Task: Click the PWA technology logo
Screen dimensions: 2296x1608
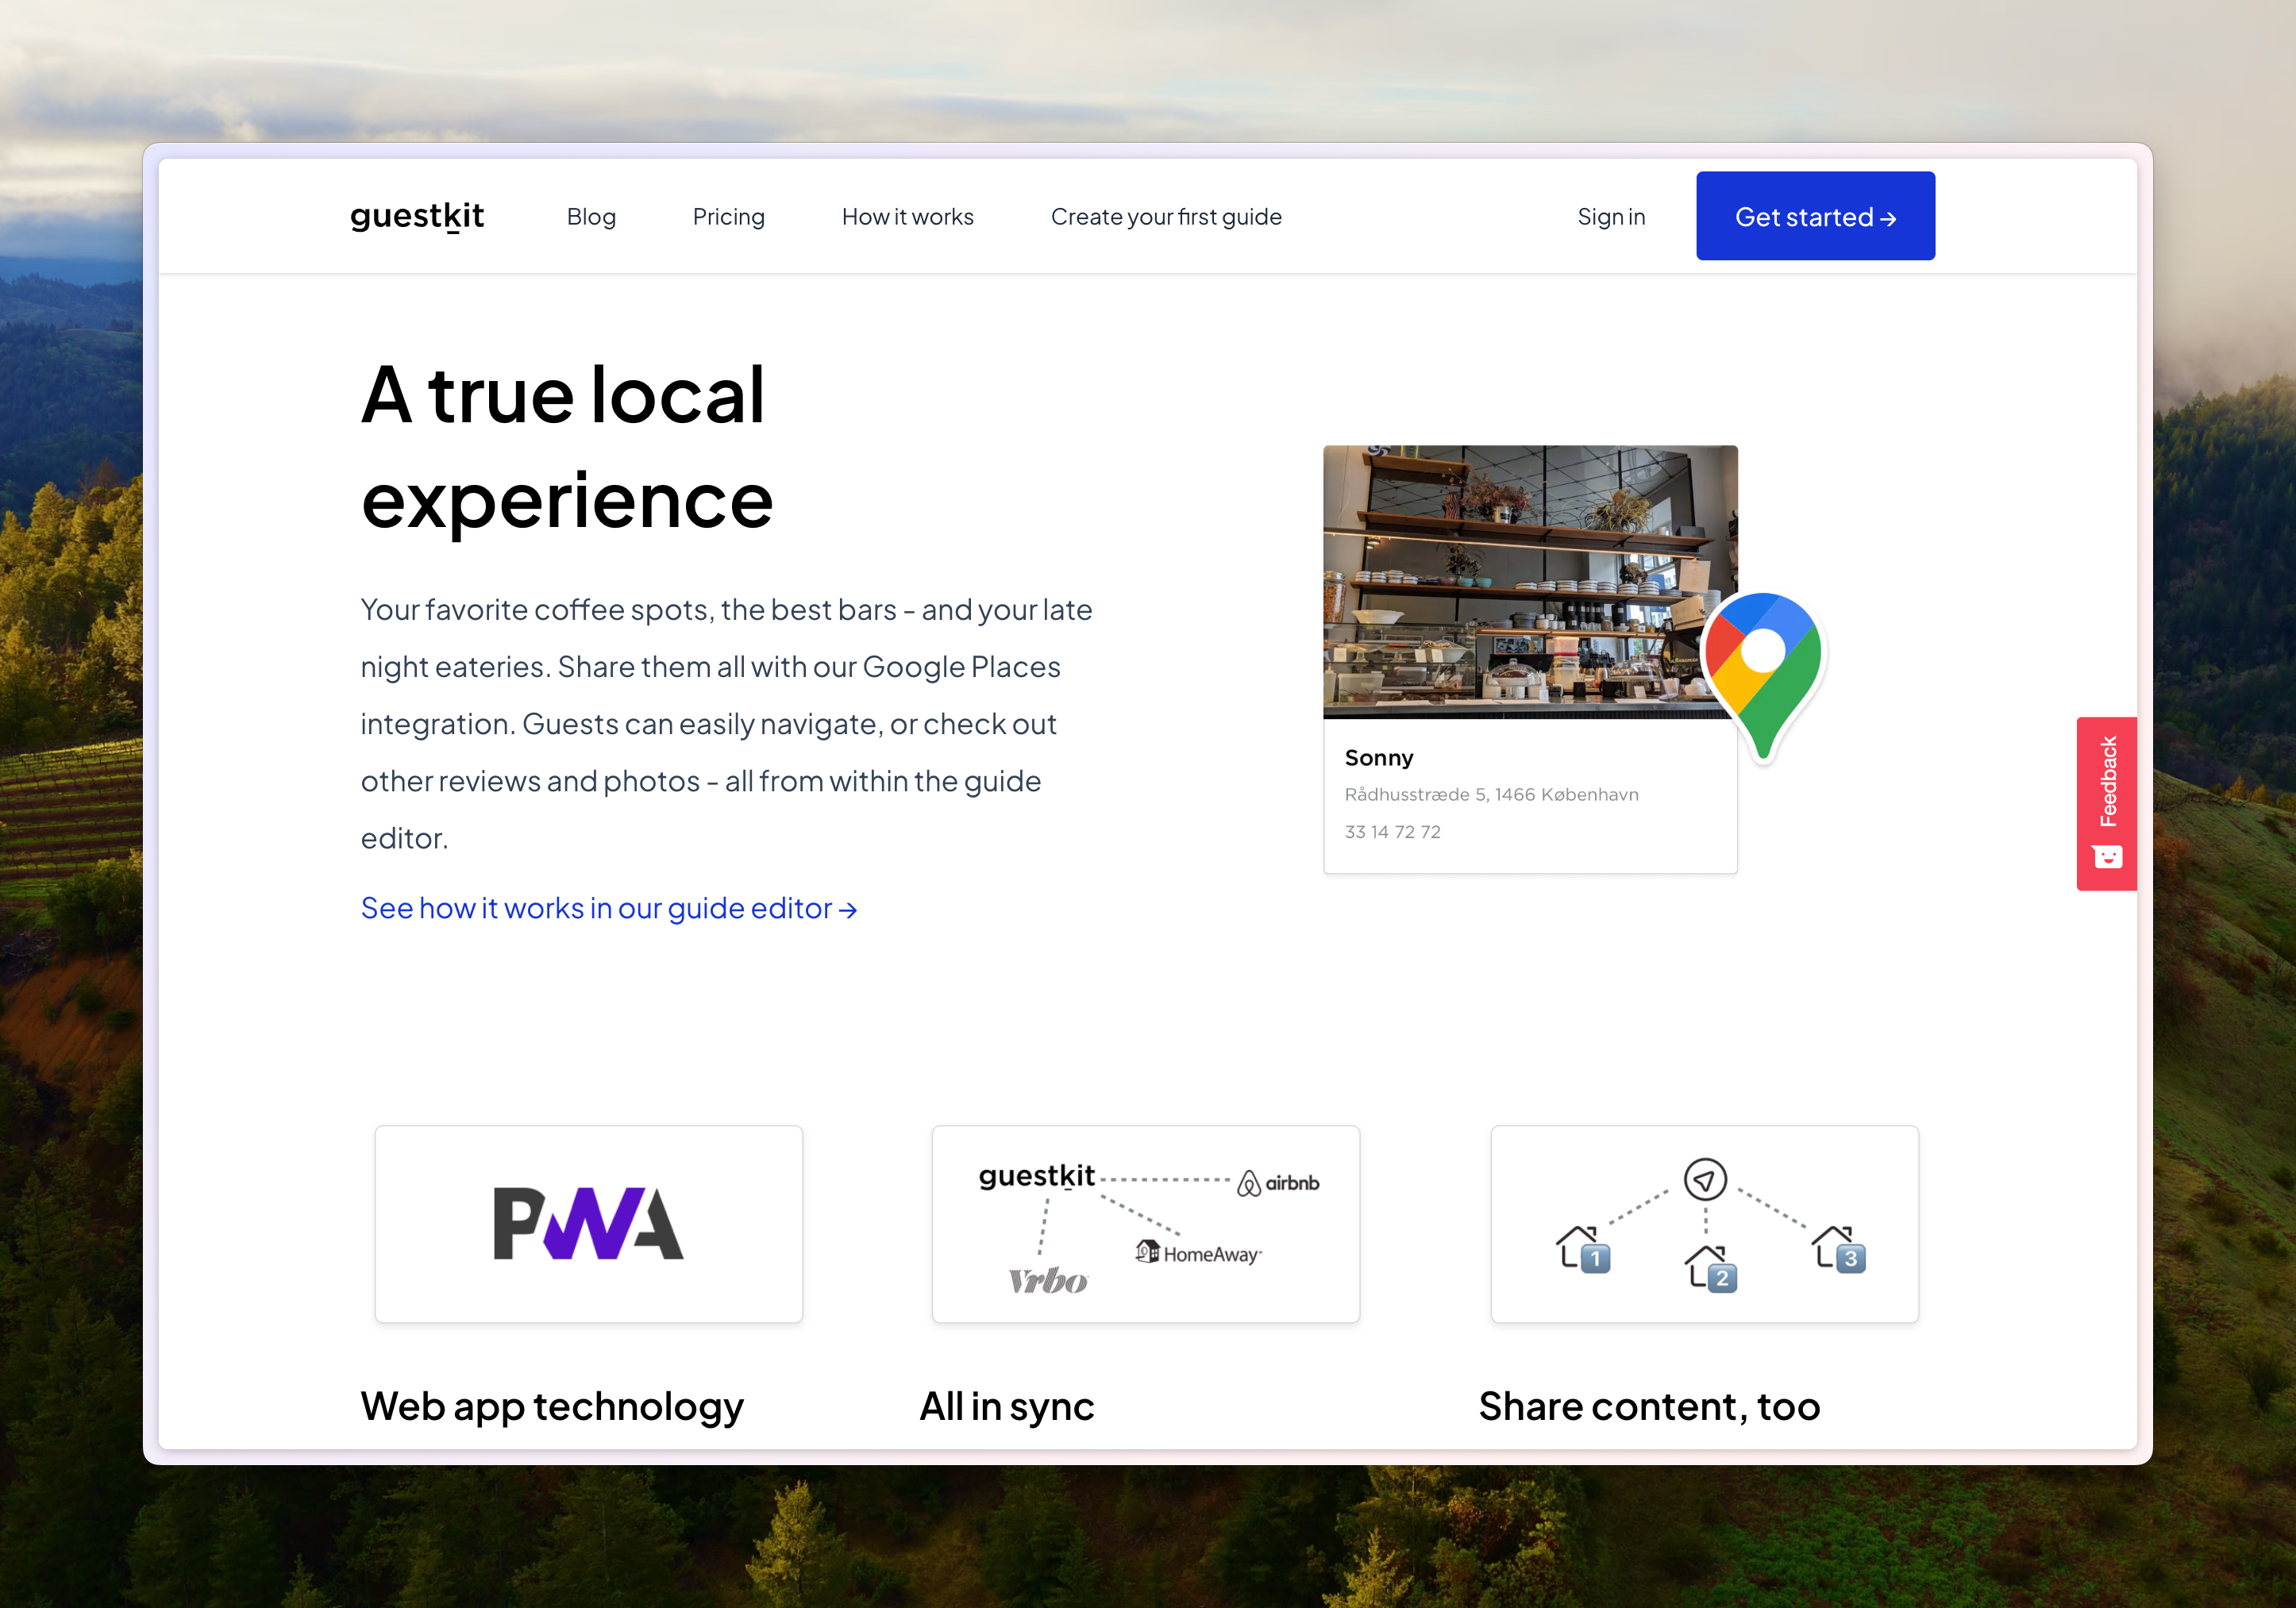Action: (x=588, y=1222)
